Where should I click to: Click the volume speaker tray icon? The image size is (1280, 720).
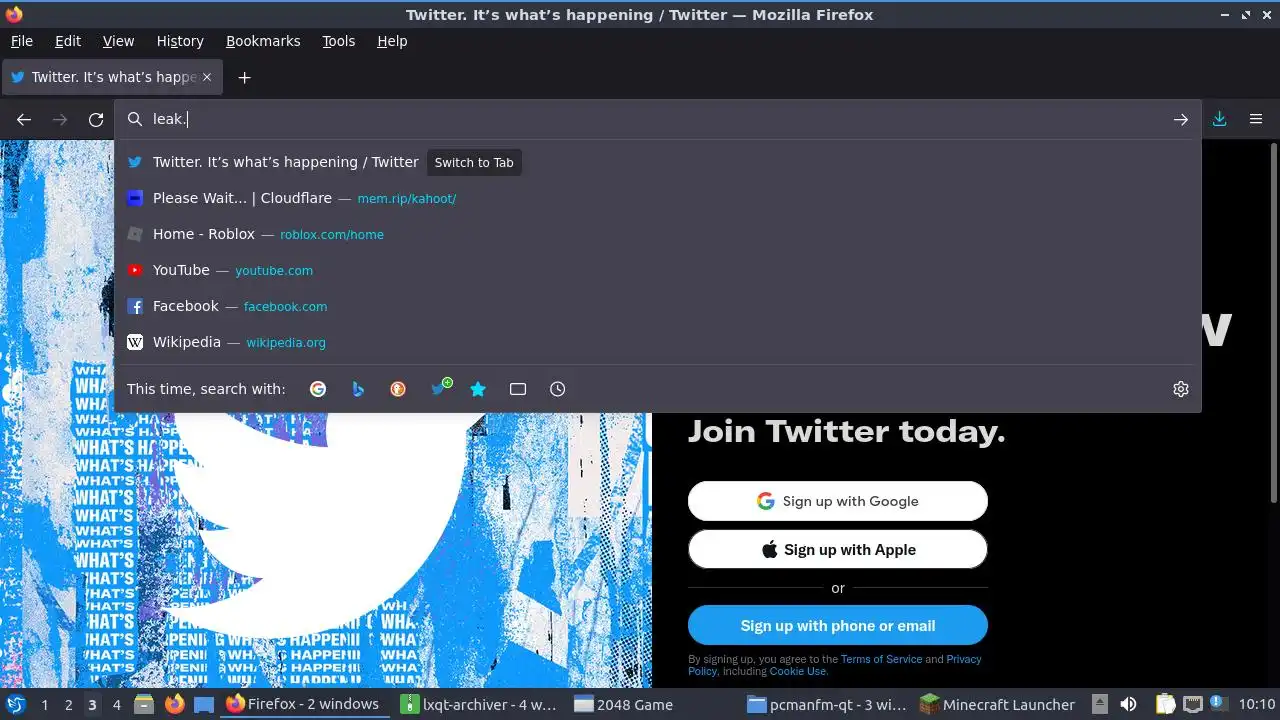(1128, 704)
